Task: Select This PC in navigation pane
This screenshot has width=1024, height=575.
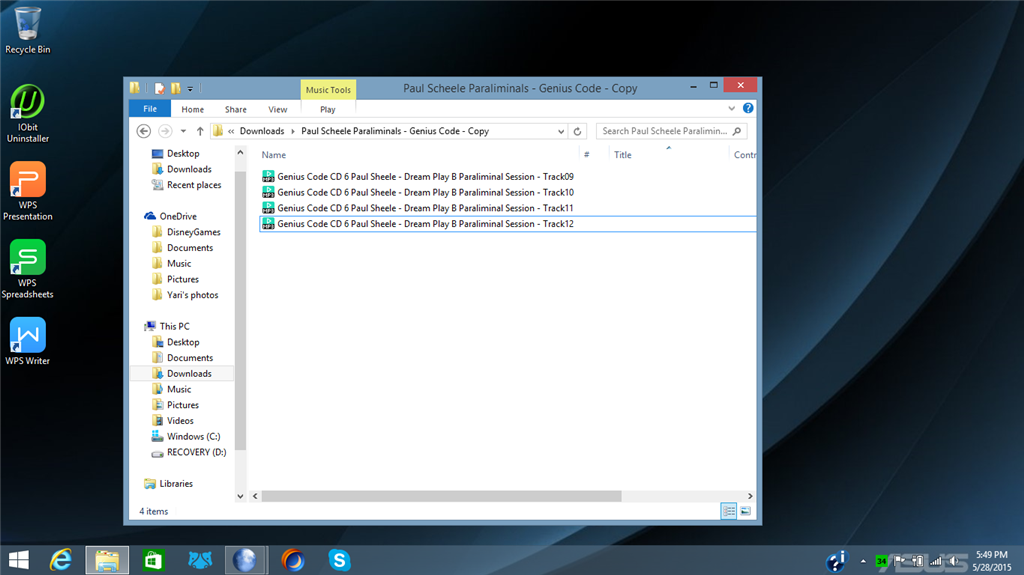Action: pos(174,326)
